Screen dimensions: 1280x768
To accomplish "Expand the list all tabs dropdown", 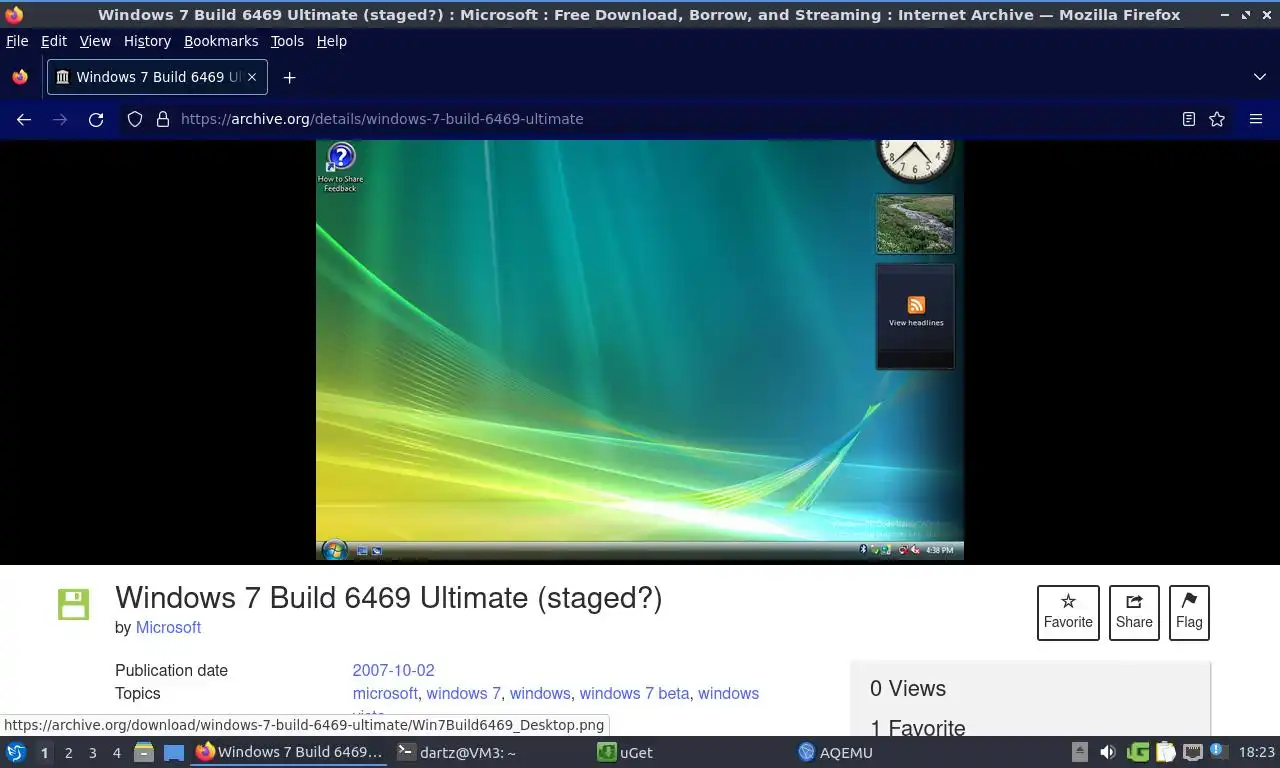I will coord(1259,77).
